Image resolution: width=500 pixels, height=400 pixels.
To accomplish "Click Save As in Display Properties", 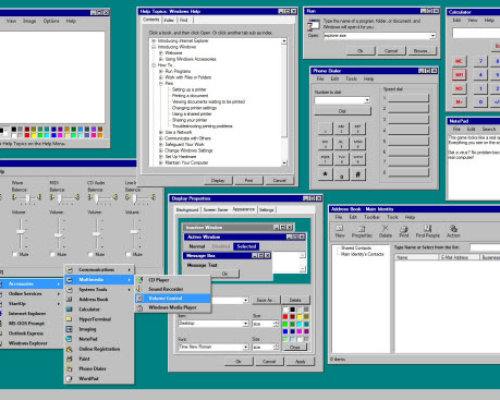I will pos(265,300).
